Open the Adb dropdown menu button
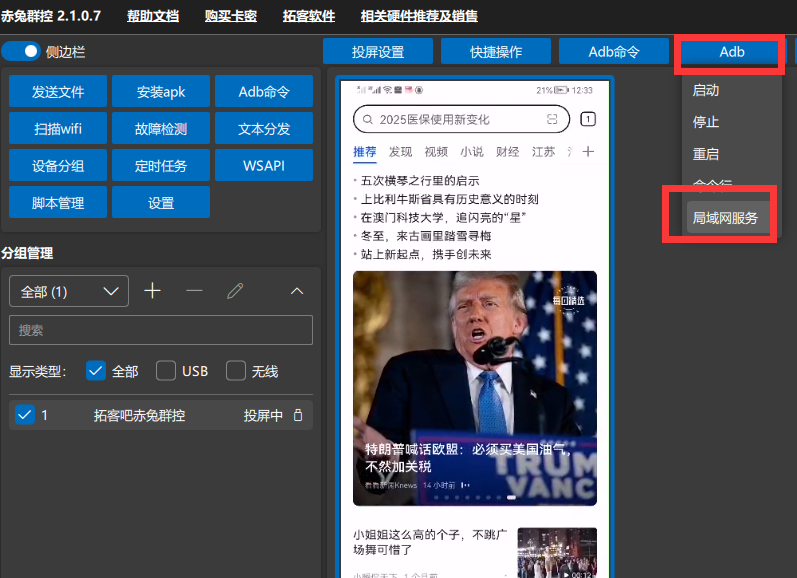 pyautogui.click(x=731, y=51)
